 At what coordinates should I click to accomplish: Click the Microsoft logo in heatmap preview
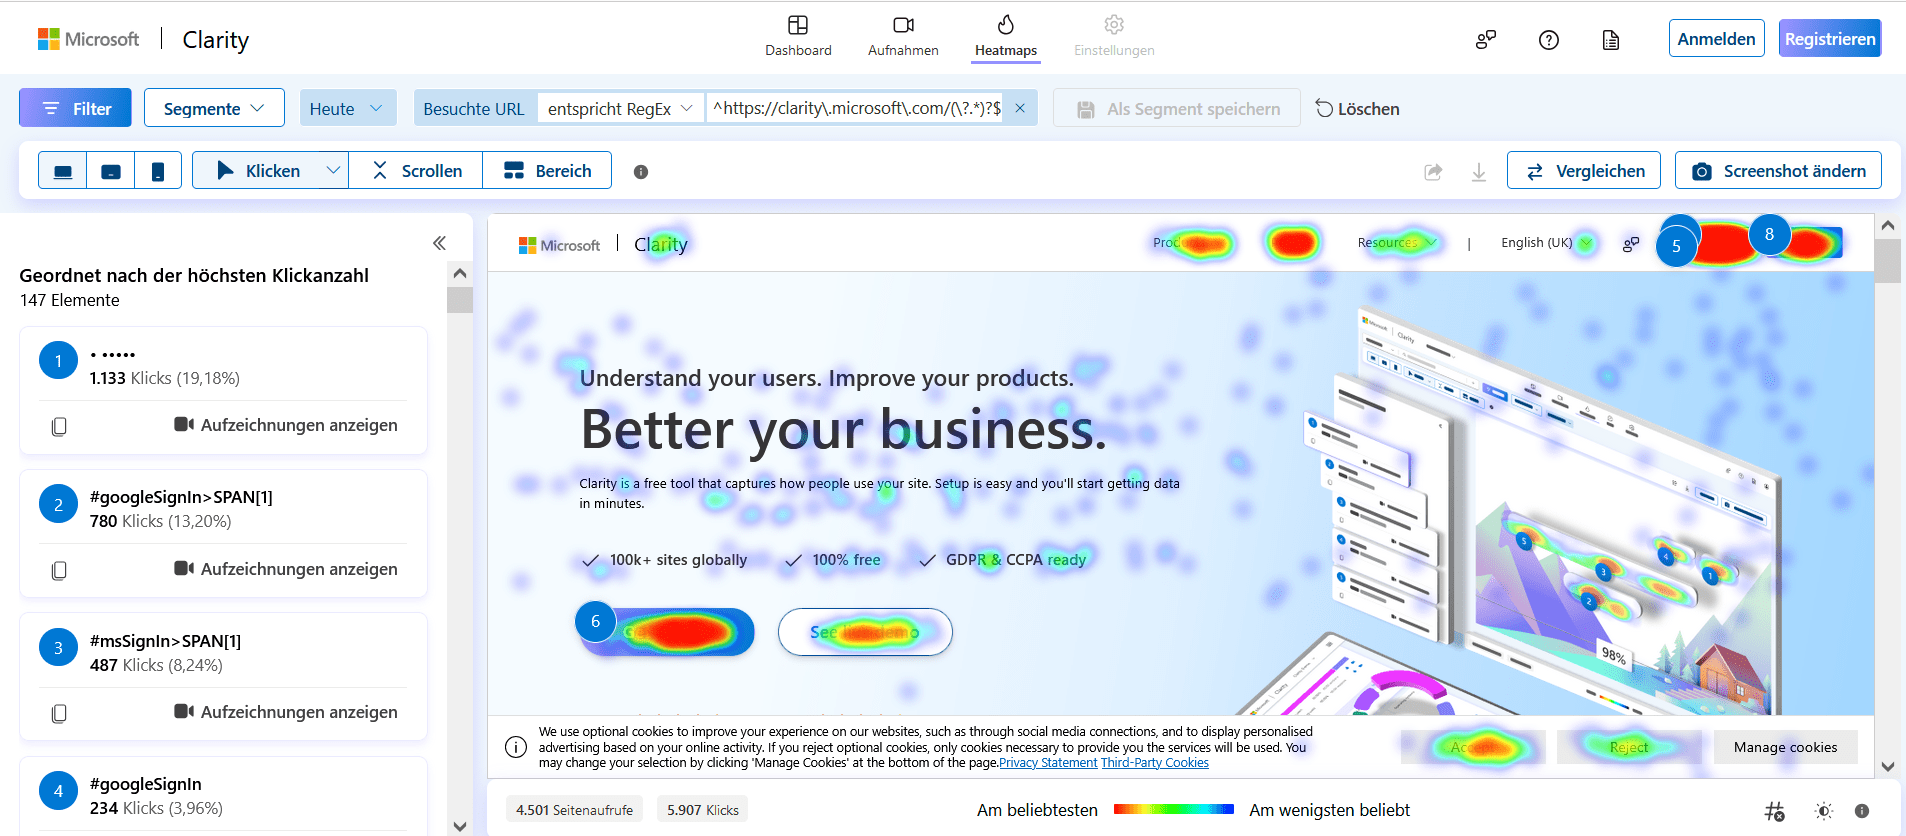point(559,245)
